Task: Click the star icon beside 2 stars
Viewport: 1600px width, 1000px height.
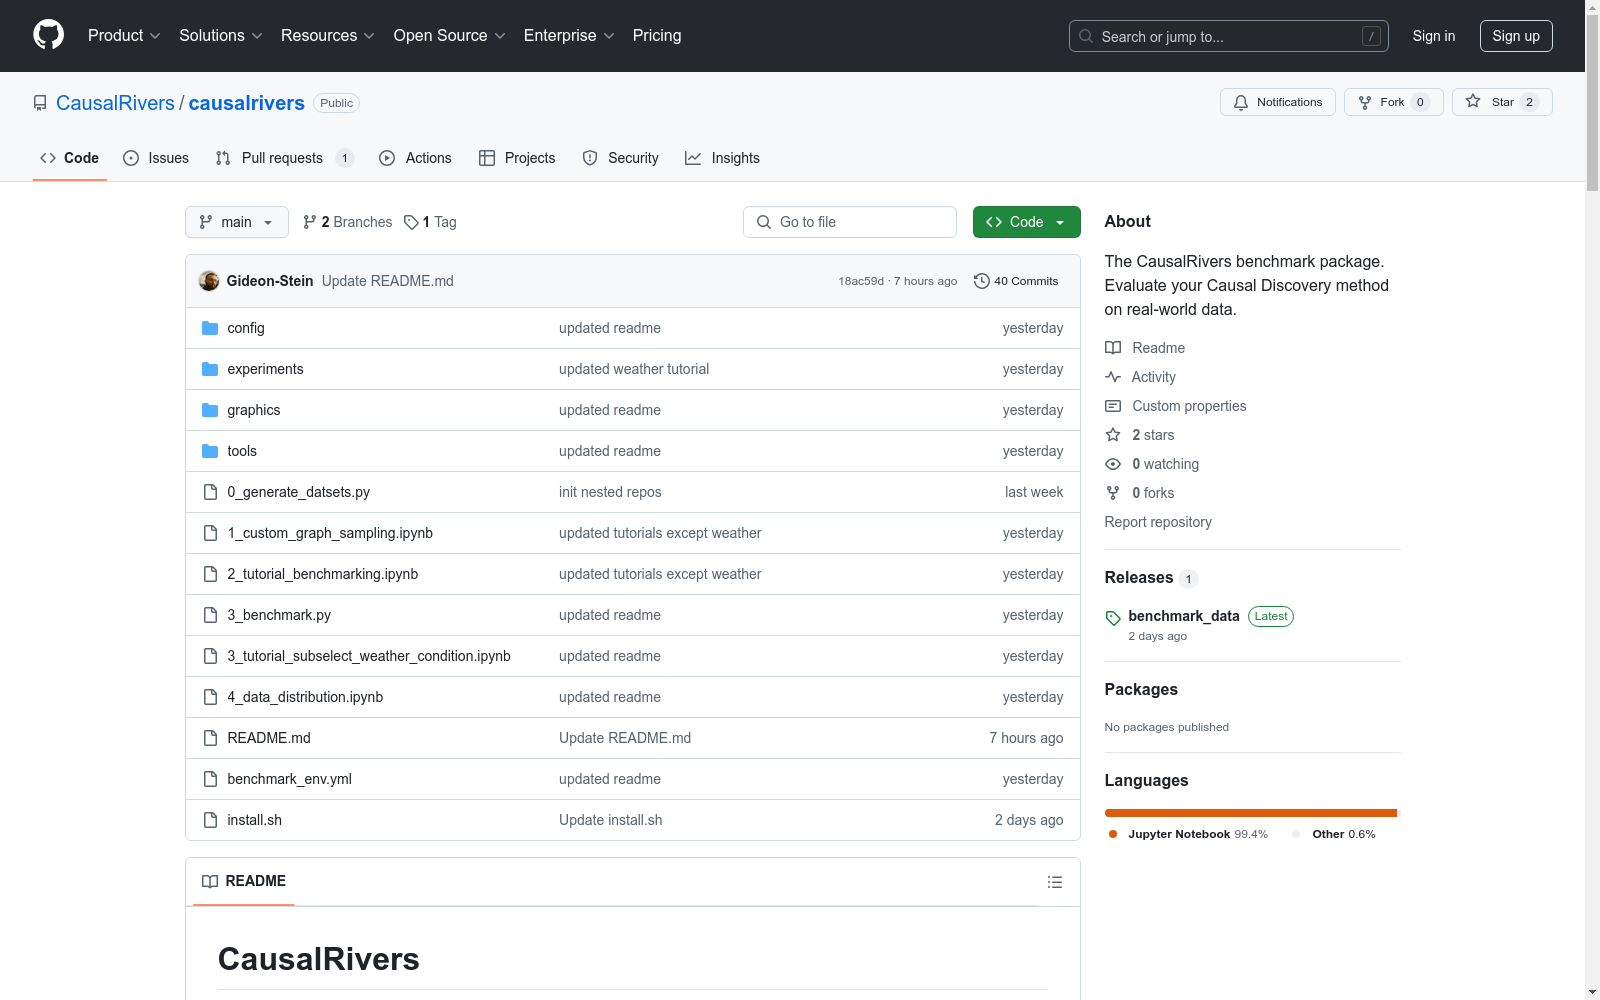Action: 1113,435
